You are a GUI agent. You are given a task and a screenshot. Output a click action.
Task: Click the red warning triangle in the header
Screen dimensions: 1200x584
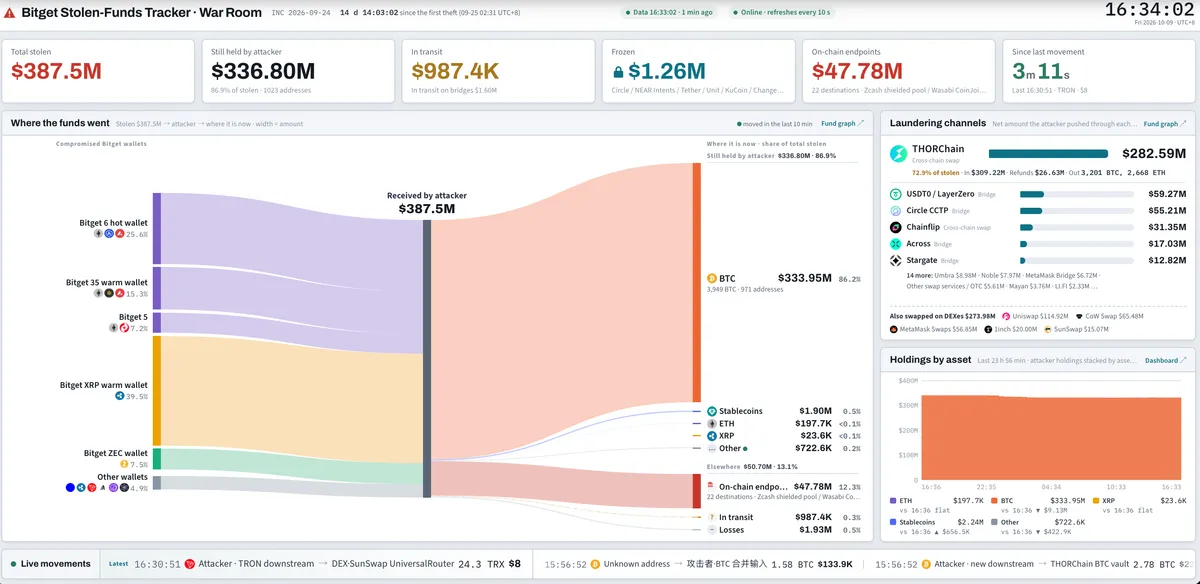click(x=9, y=13)
